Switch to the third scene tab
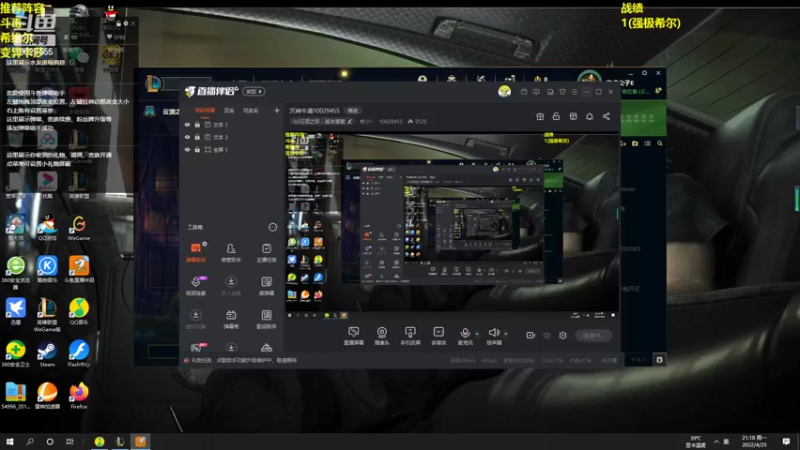Image resolution: width=800 pixels, height=450 pixels. pyautogui.click(x=251, y=110)
